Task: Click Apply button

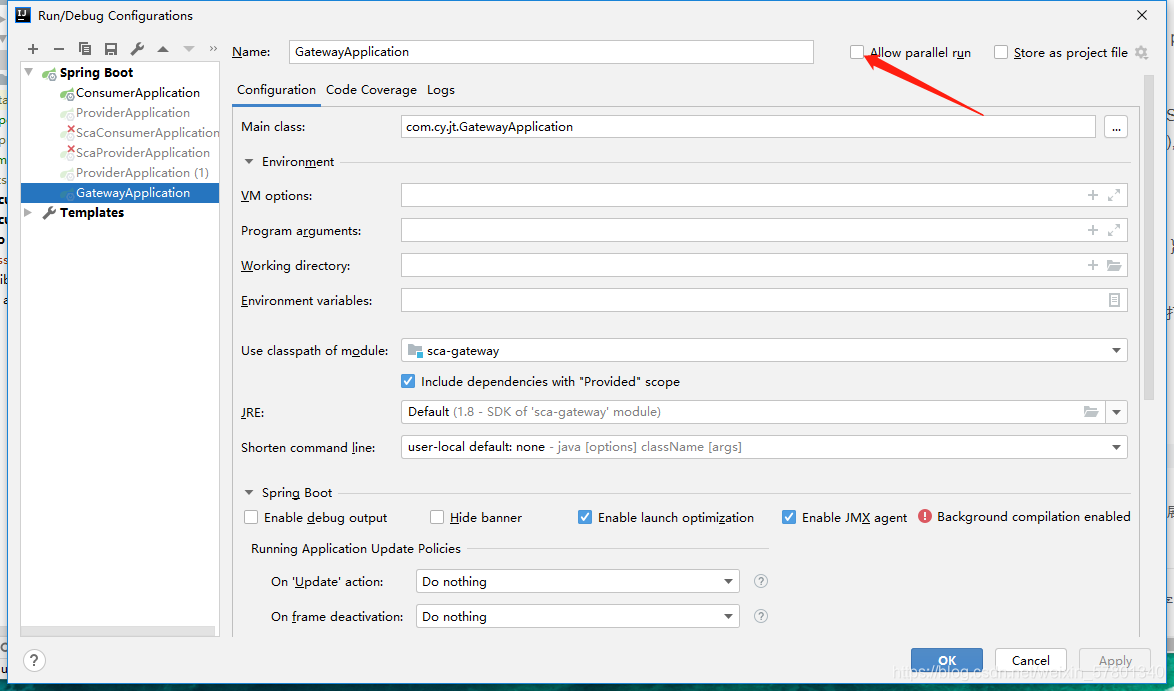Action: click(1115, 660)
